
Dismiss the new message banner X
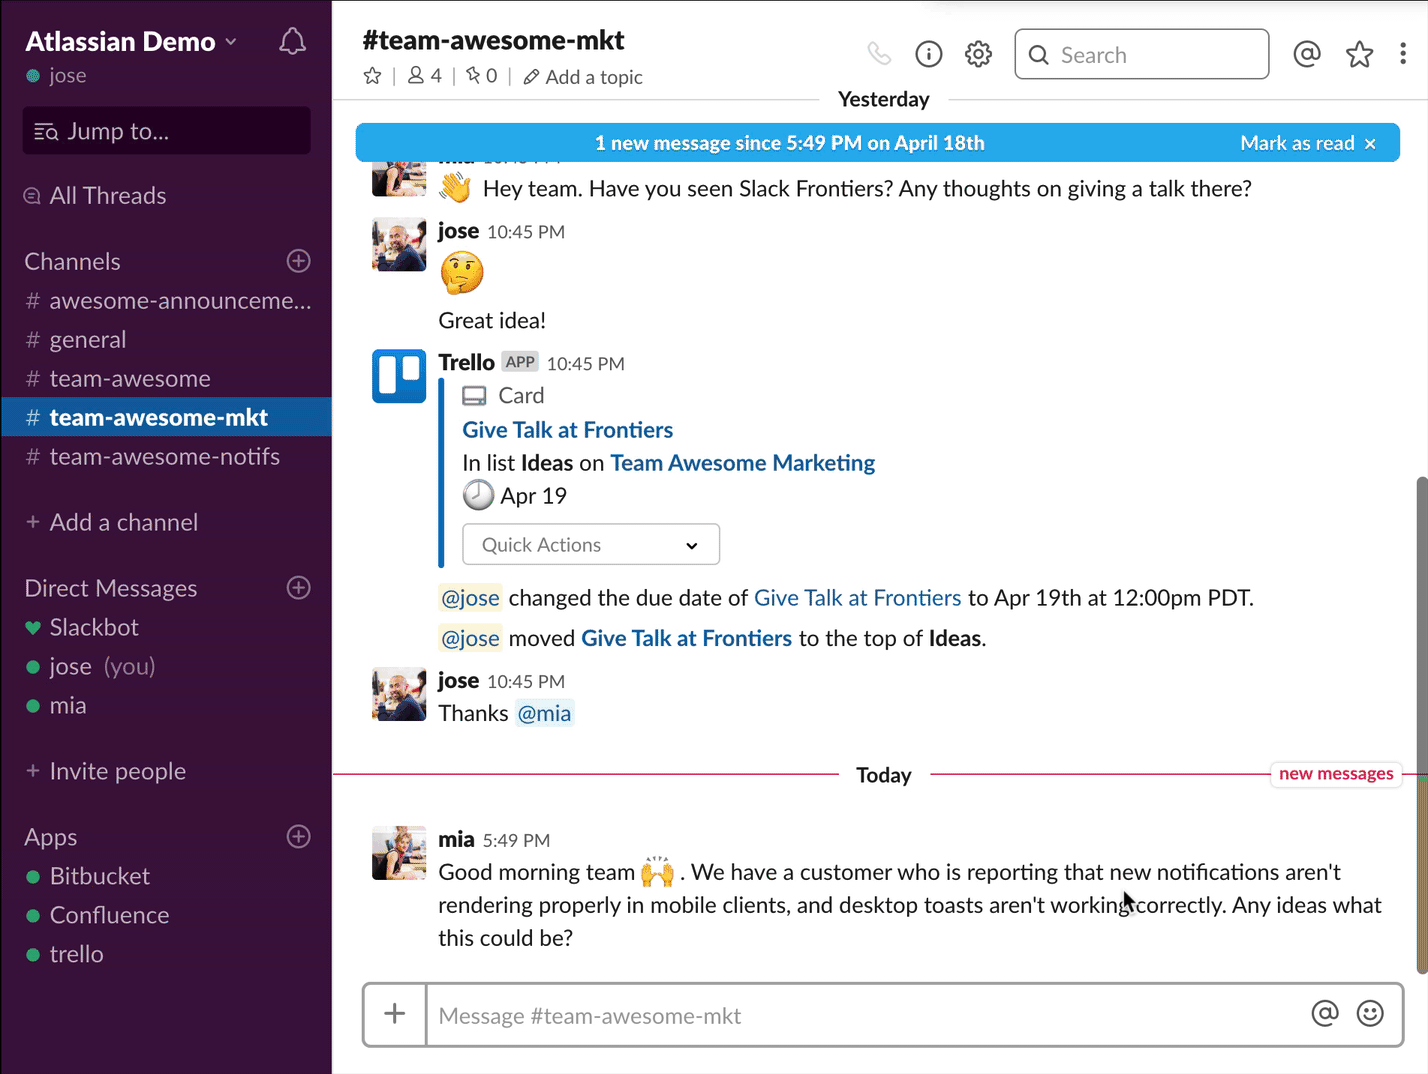[1370, 144]
